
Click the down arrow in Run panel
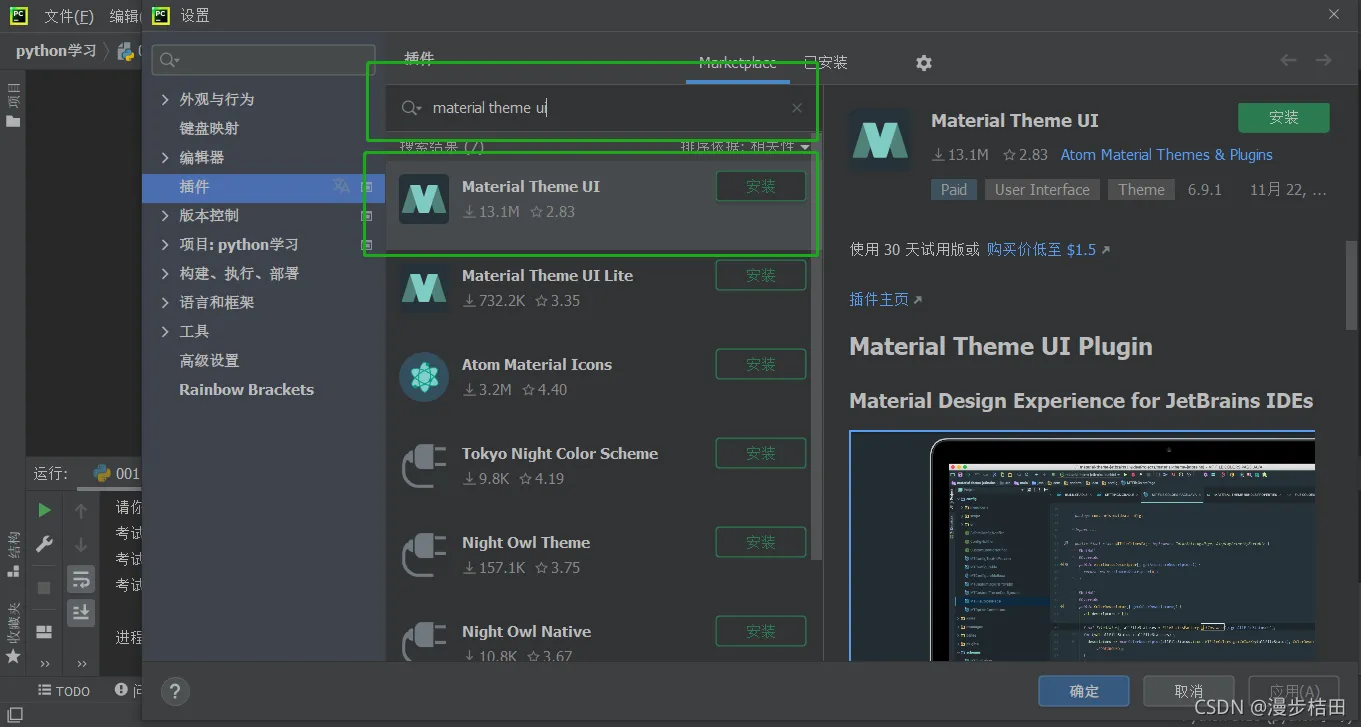[81, 545]
